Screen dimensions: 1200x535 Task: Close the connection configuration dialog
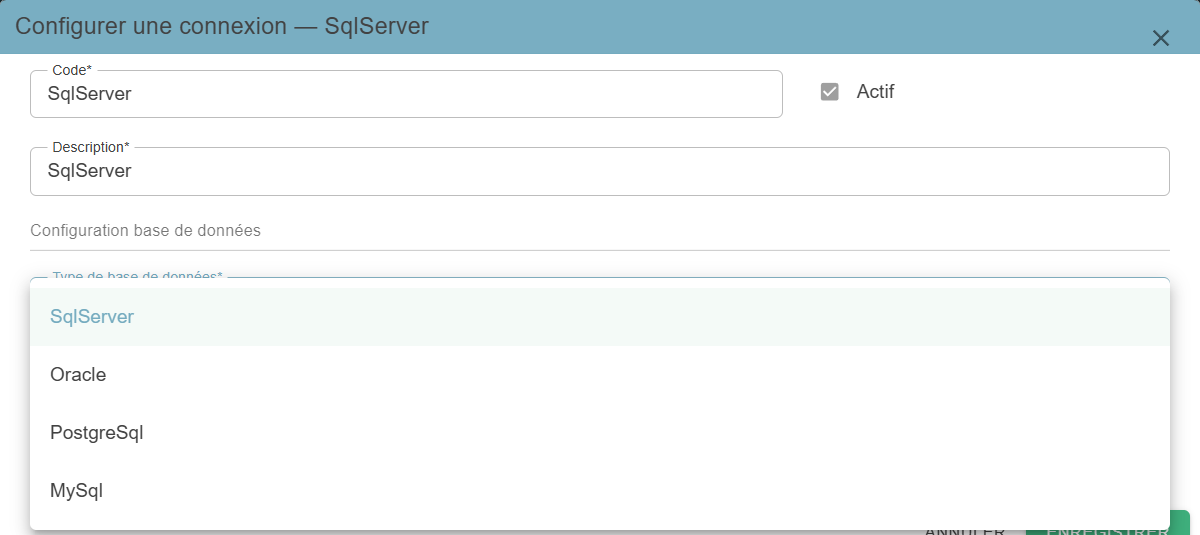(1160, 38)
